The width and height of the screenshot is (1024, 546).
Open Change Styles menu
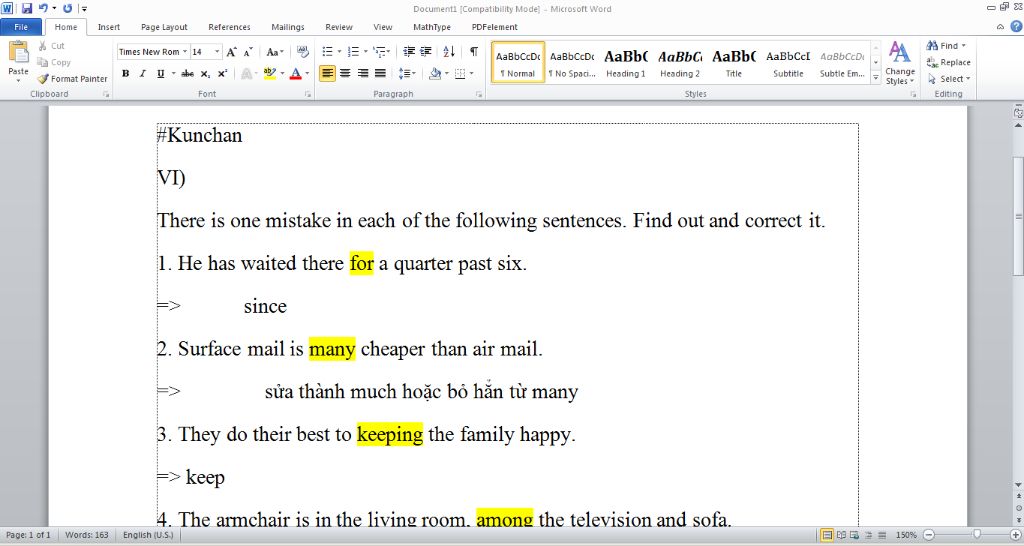tap(900, 63)
